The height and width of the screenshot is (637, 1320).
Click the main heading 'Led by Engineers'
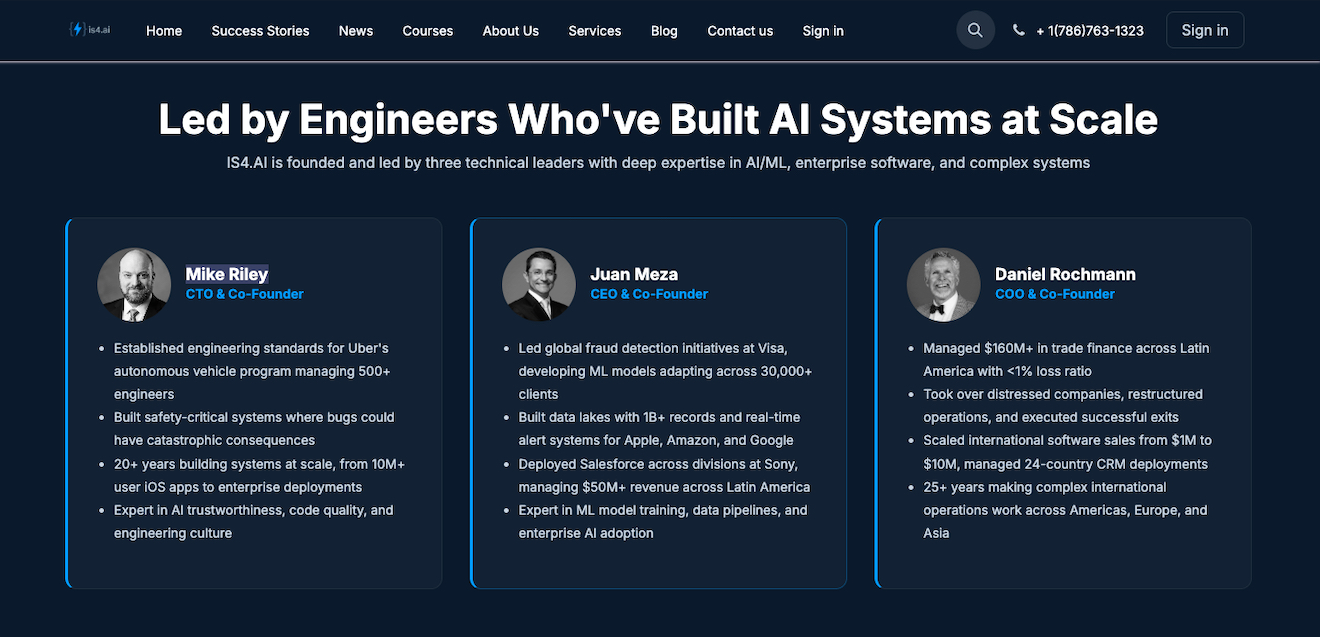(x=658, y=120)
